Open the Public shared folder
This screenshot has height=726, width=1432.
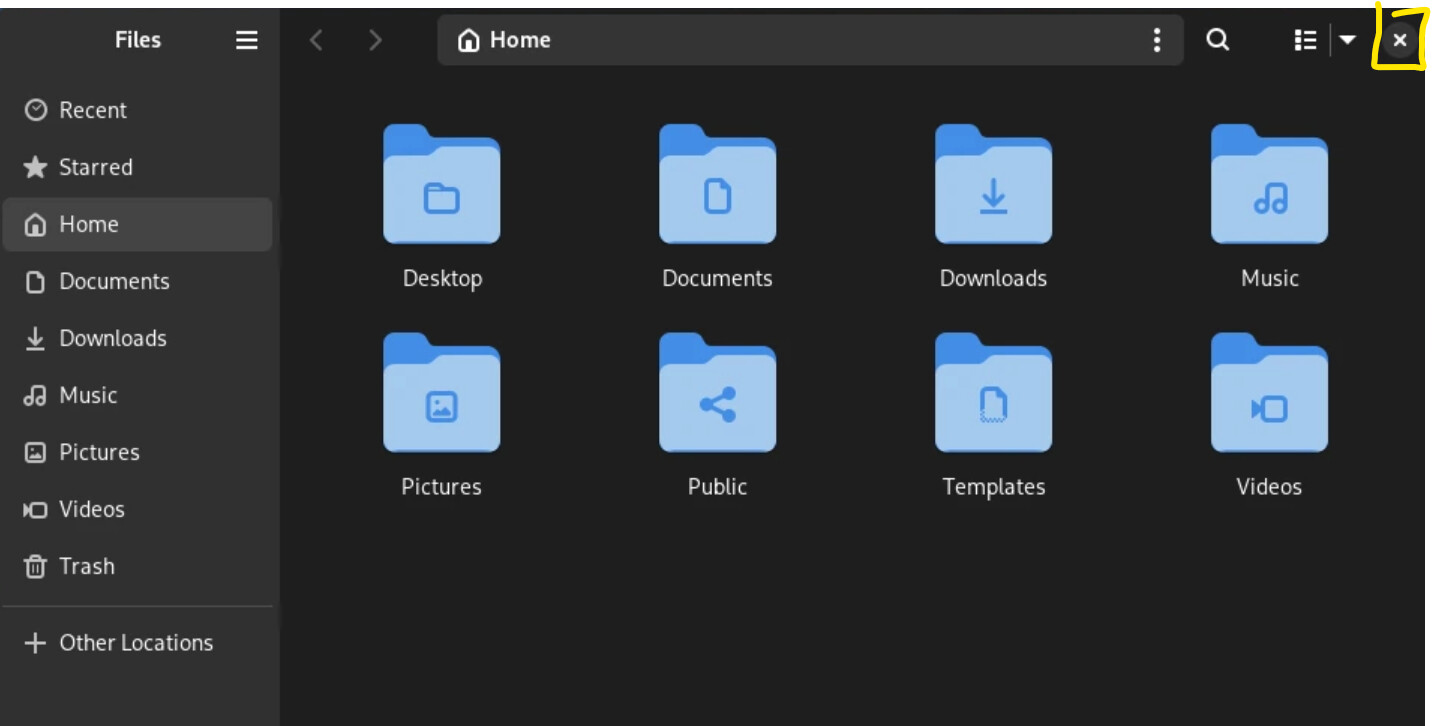[717, 395]
